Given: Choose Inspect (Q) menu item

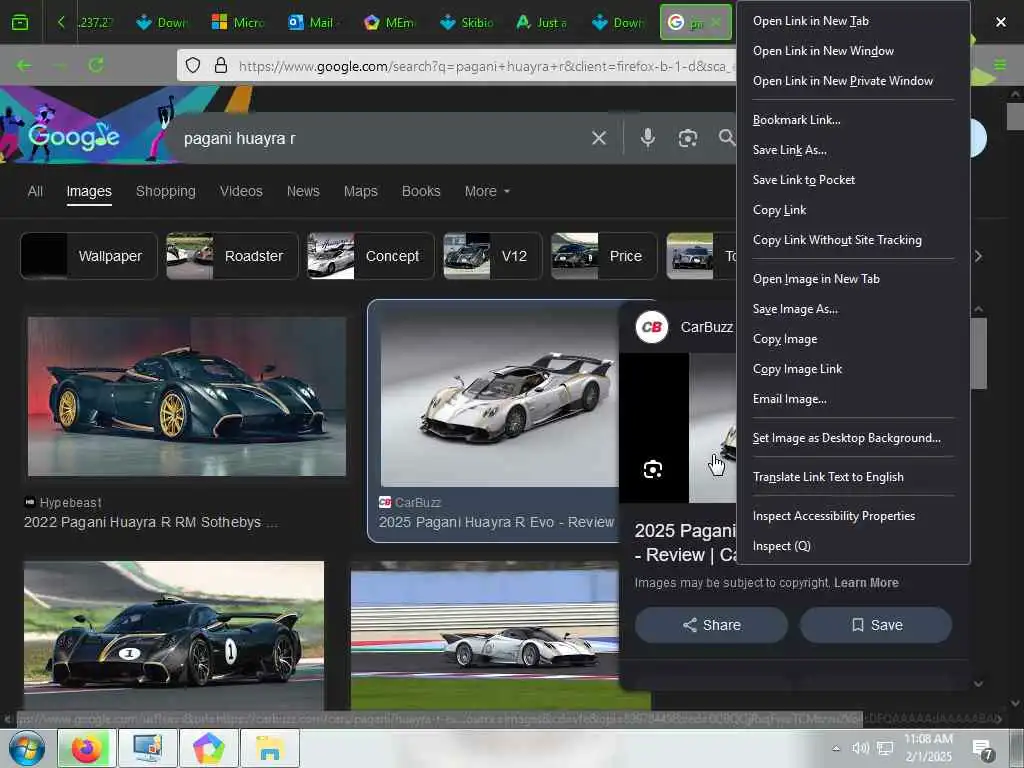Looking at the screenshot, I should (x=852, y=546).
